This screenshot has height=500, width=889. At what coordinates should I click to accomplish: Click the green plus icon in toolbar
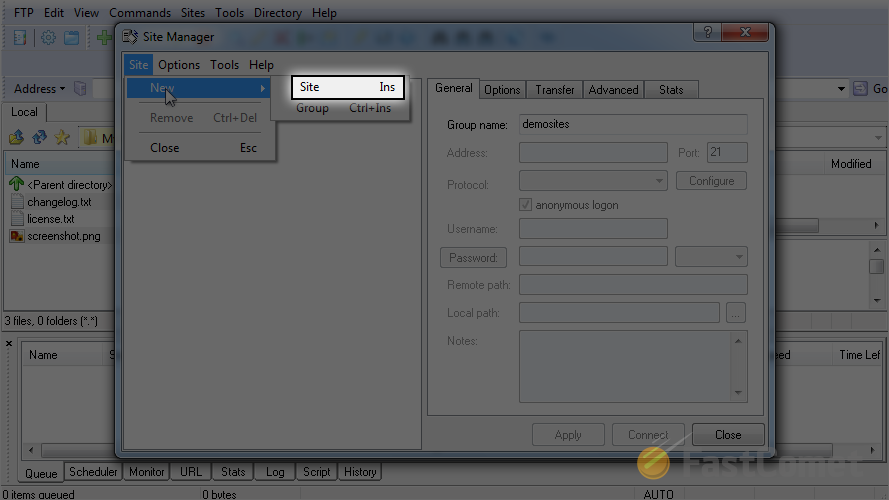tap(104, 38)
